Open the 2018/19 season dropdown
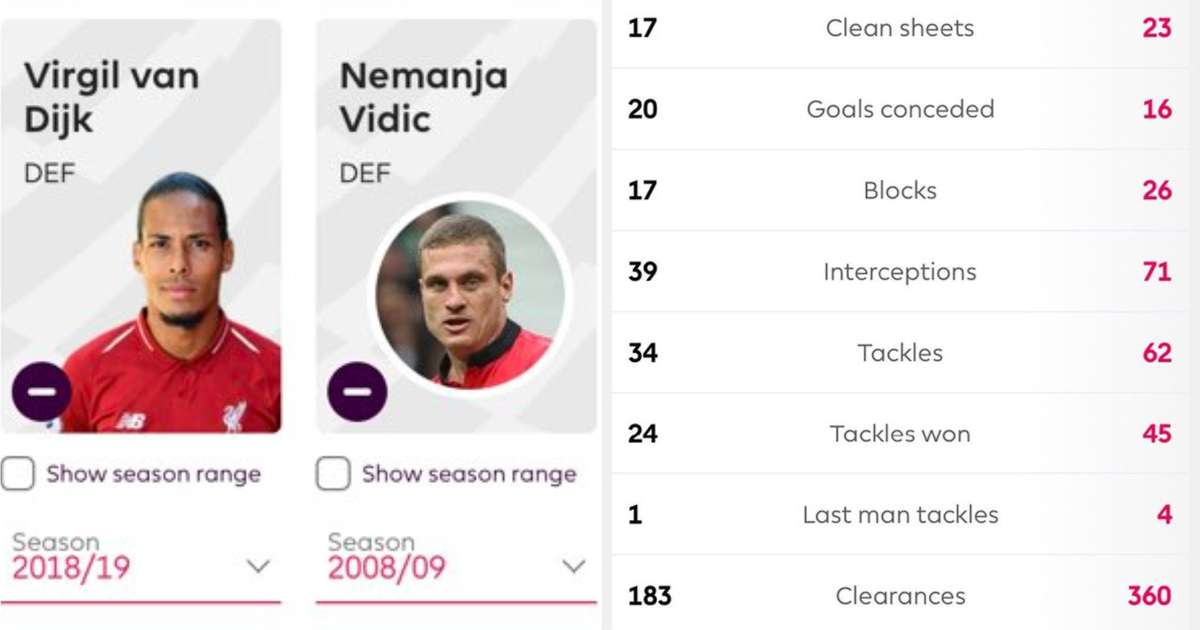Image resolution: width=1200 pixels, height=630 pixels. coord(257,567)
